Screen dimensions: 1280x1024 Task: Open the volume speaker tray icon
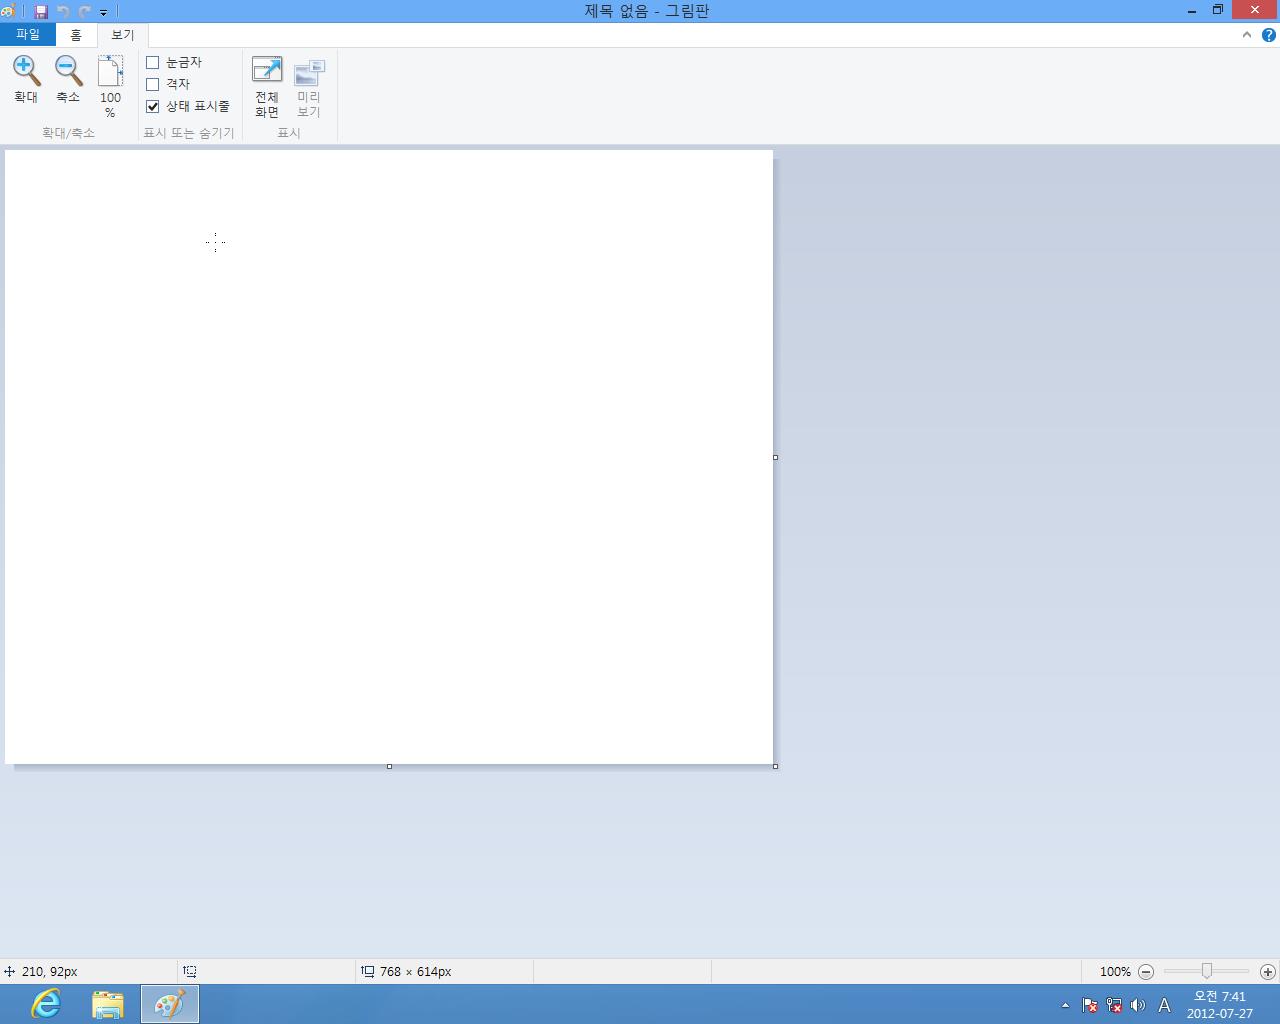(x=1138, y=1005)
